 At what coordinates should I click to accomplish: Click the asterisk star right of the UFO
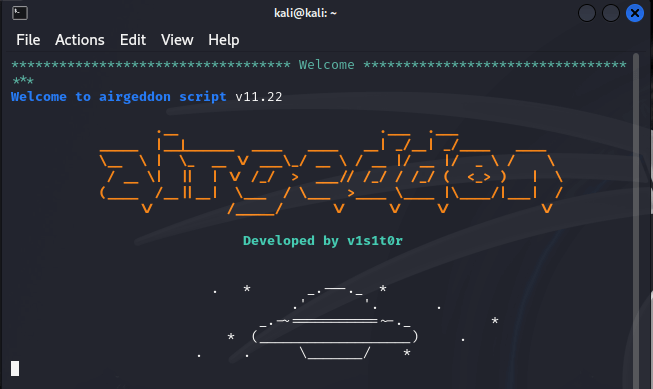pos(495,321)
